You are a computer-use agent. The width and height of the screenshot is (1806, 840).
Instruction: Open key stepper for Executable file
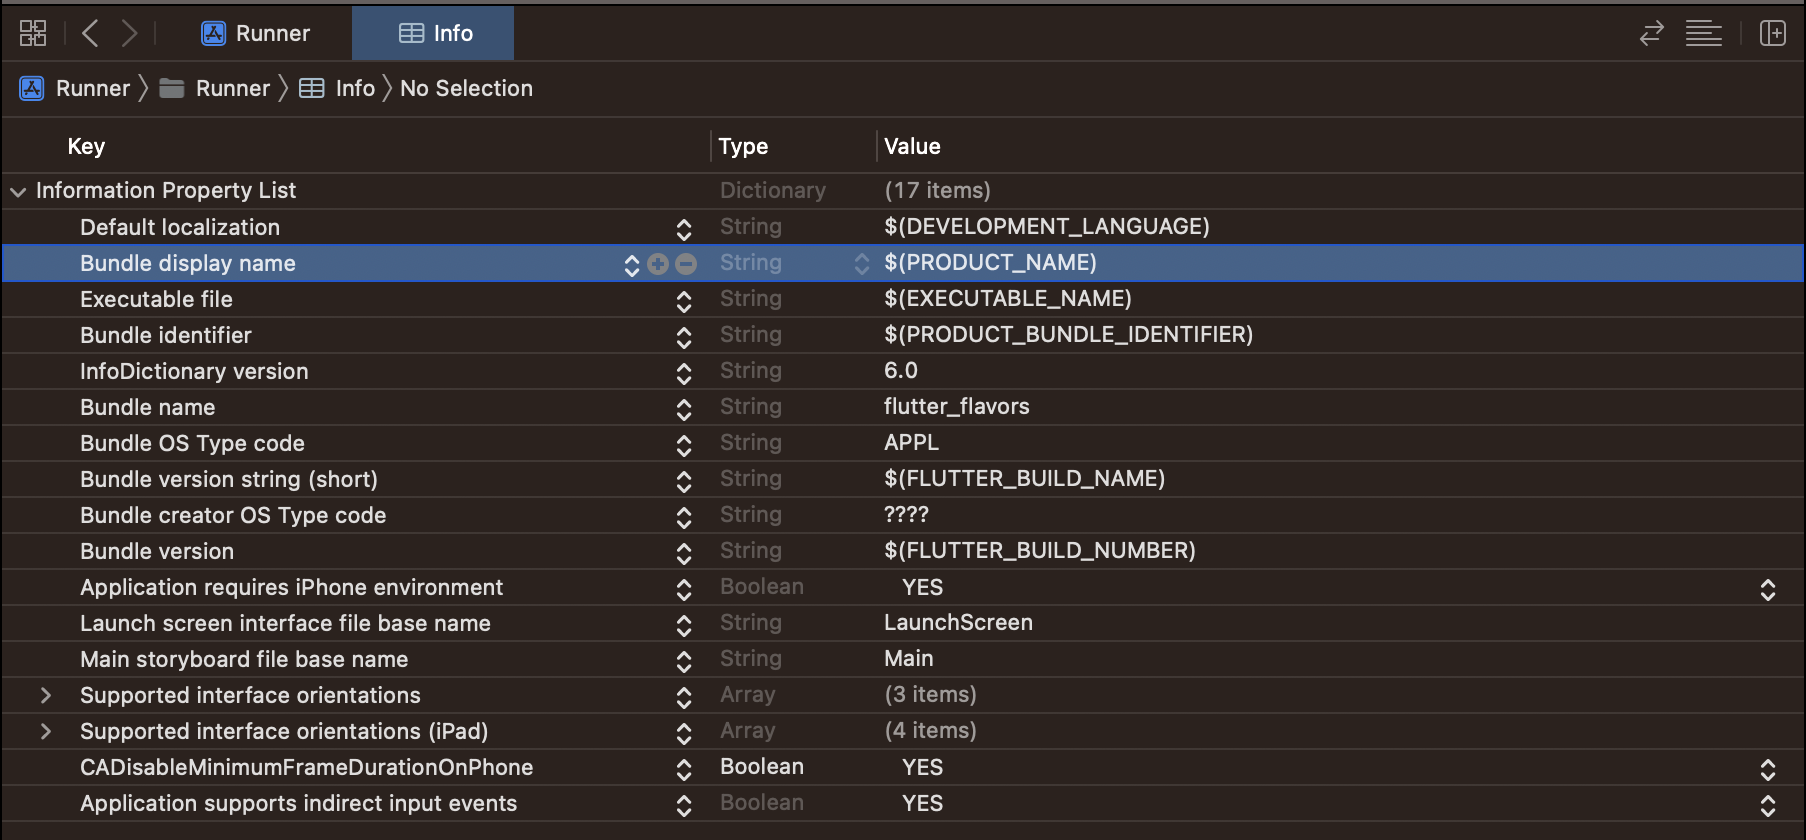pos(684,301)
